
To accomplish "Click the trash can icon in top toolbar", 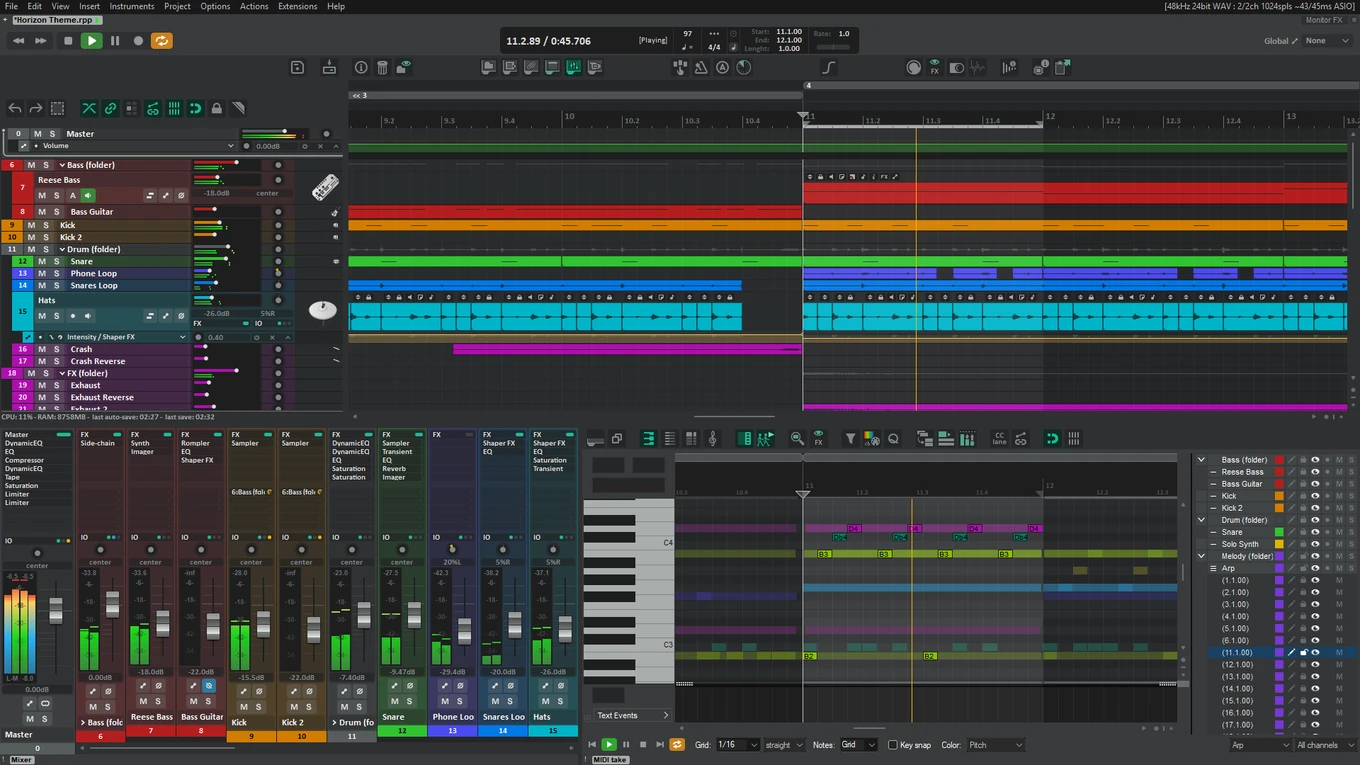I will coord(382,68).
